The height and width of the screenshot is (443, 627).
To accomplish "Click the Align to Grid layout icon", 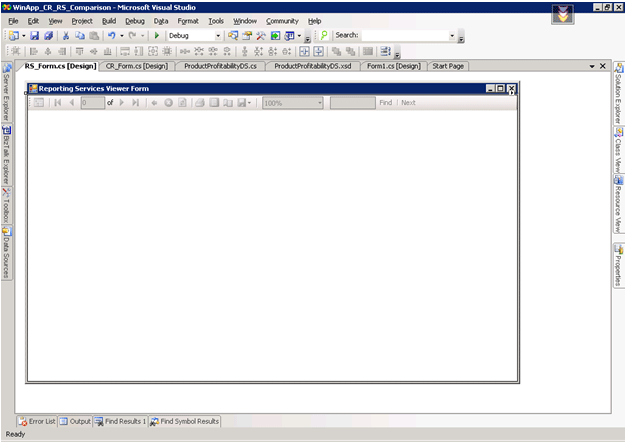I will [x=16, y=51].
